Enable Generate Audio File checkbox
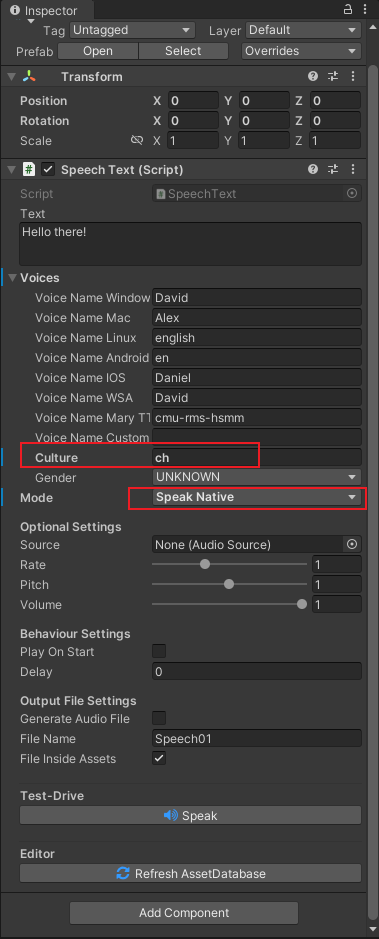The height and width of the screenshot is (939, 379). coord(159,718)
